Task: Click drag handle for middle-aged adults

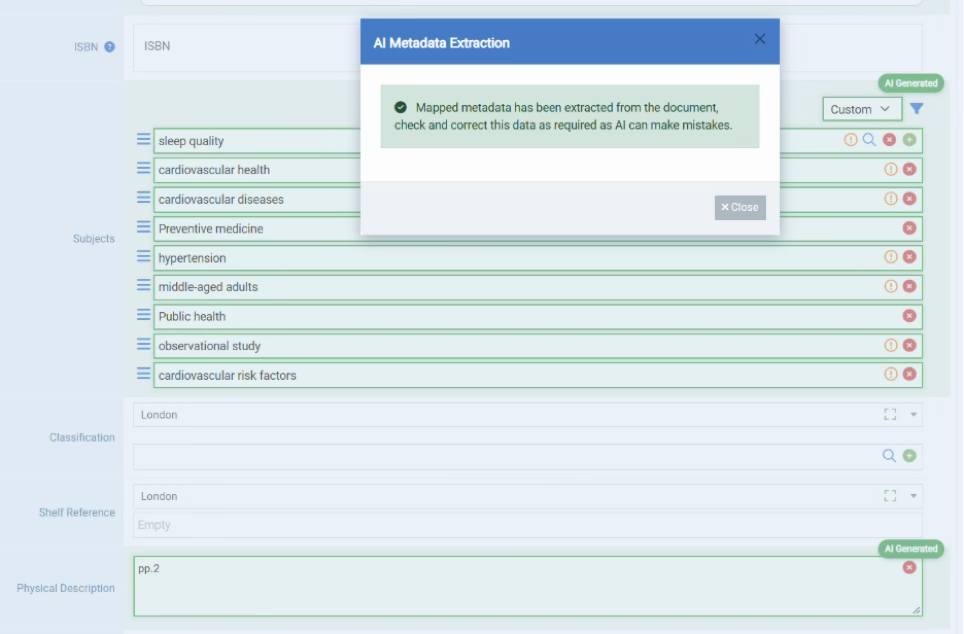Action: 143,285
